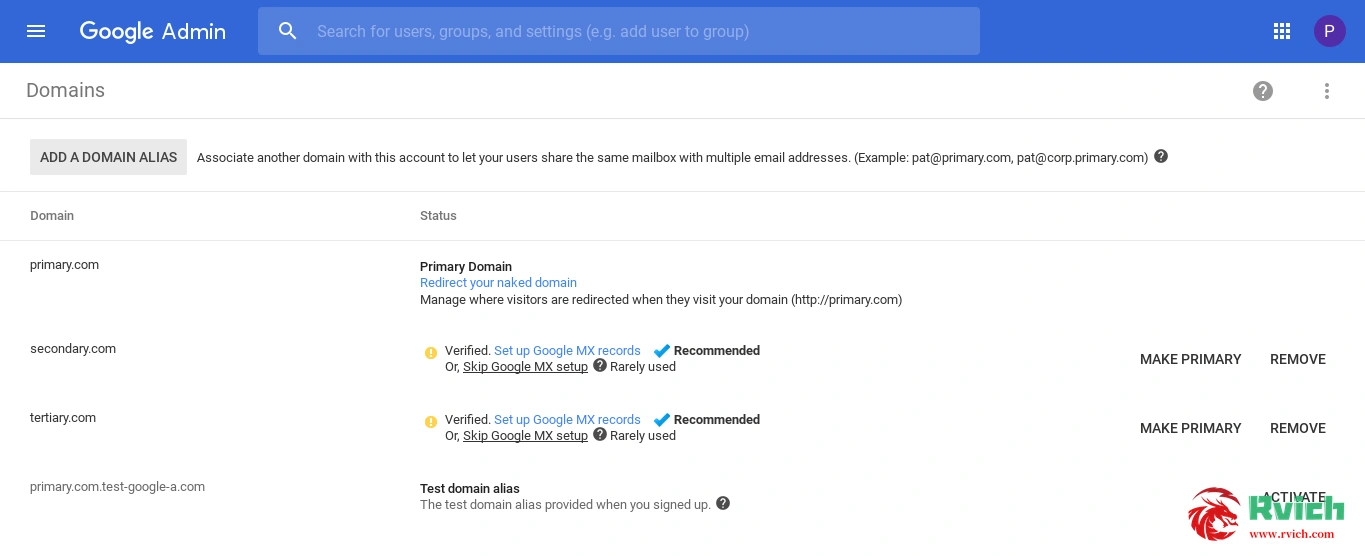
Task: Open Redirect your naked domain link
Action: pyautogui.click(x=498, y=283)
